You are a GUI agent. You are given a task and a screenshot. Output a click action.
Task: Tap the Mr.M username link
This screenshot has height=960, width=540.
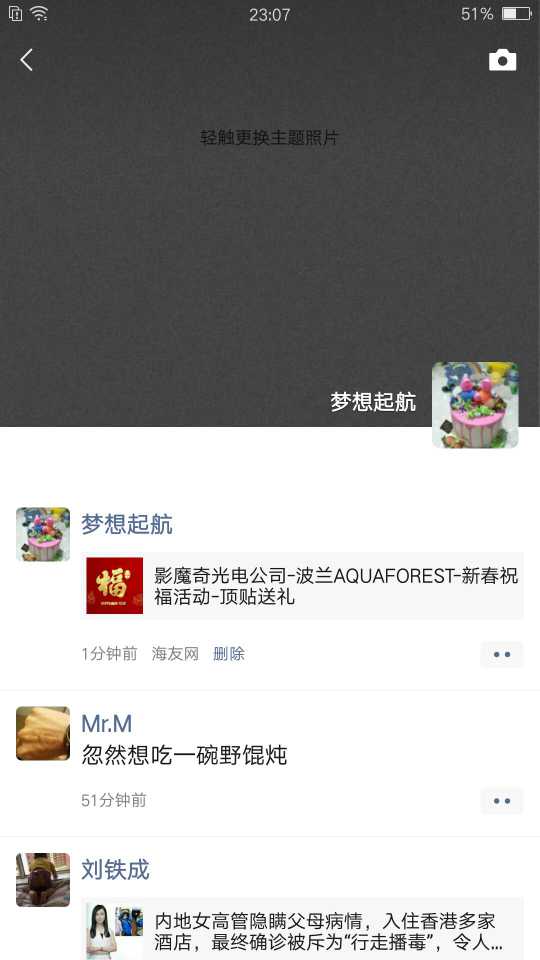click(x=107, y=724)
